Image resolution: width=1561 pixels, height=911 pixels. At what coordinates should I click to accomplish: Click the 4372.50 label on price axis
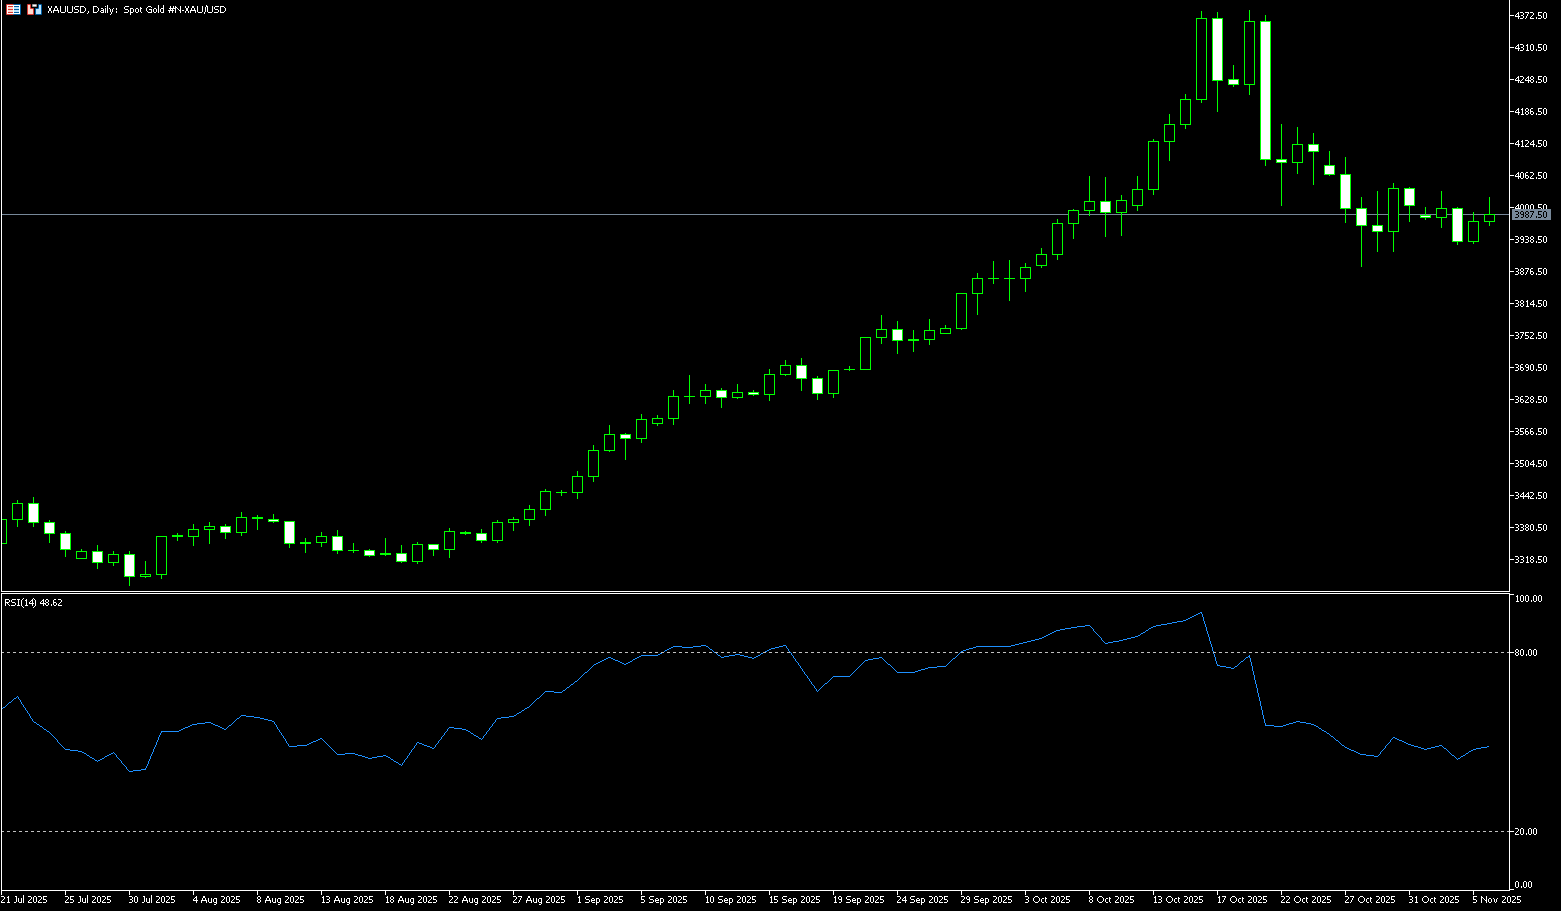point(1531,16)
